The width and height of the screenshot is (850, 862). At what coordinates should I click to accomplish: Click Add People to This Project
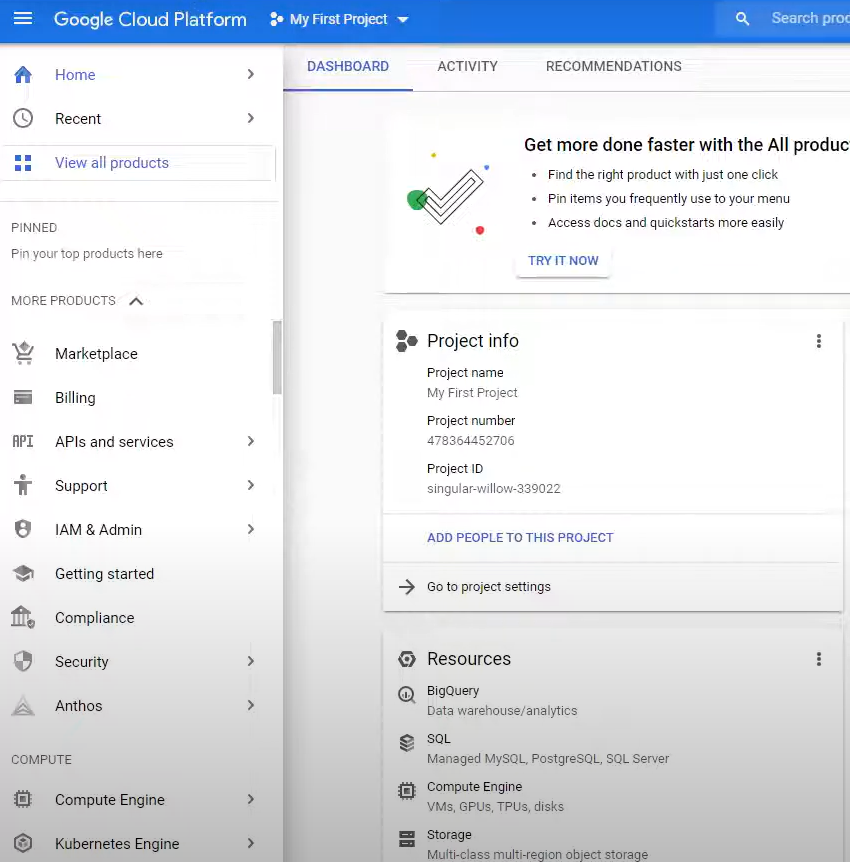[520, 538]
